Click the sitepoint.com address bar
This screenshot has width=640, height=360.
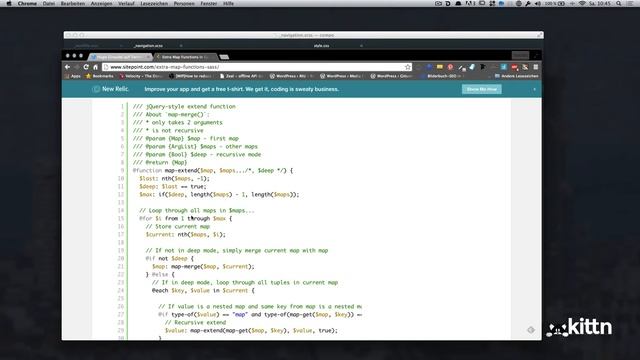click(256, 67)
